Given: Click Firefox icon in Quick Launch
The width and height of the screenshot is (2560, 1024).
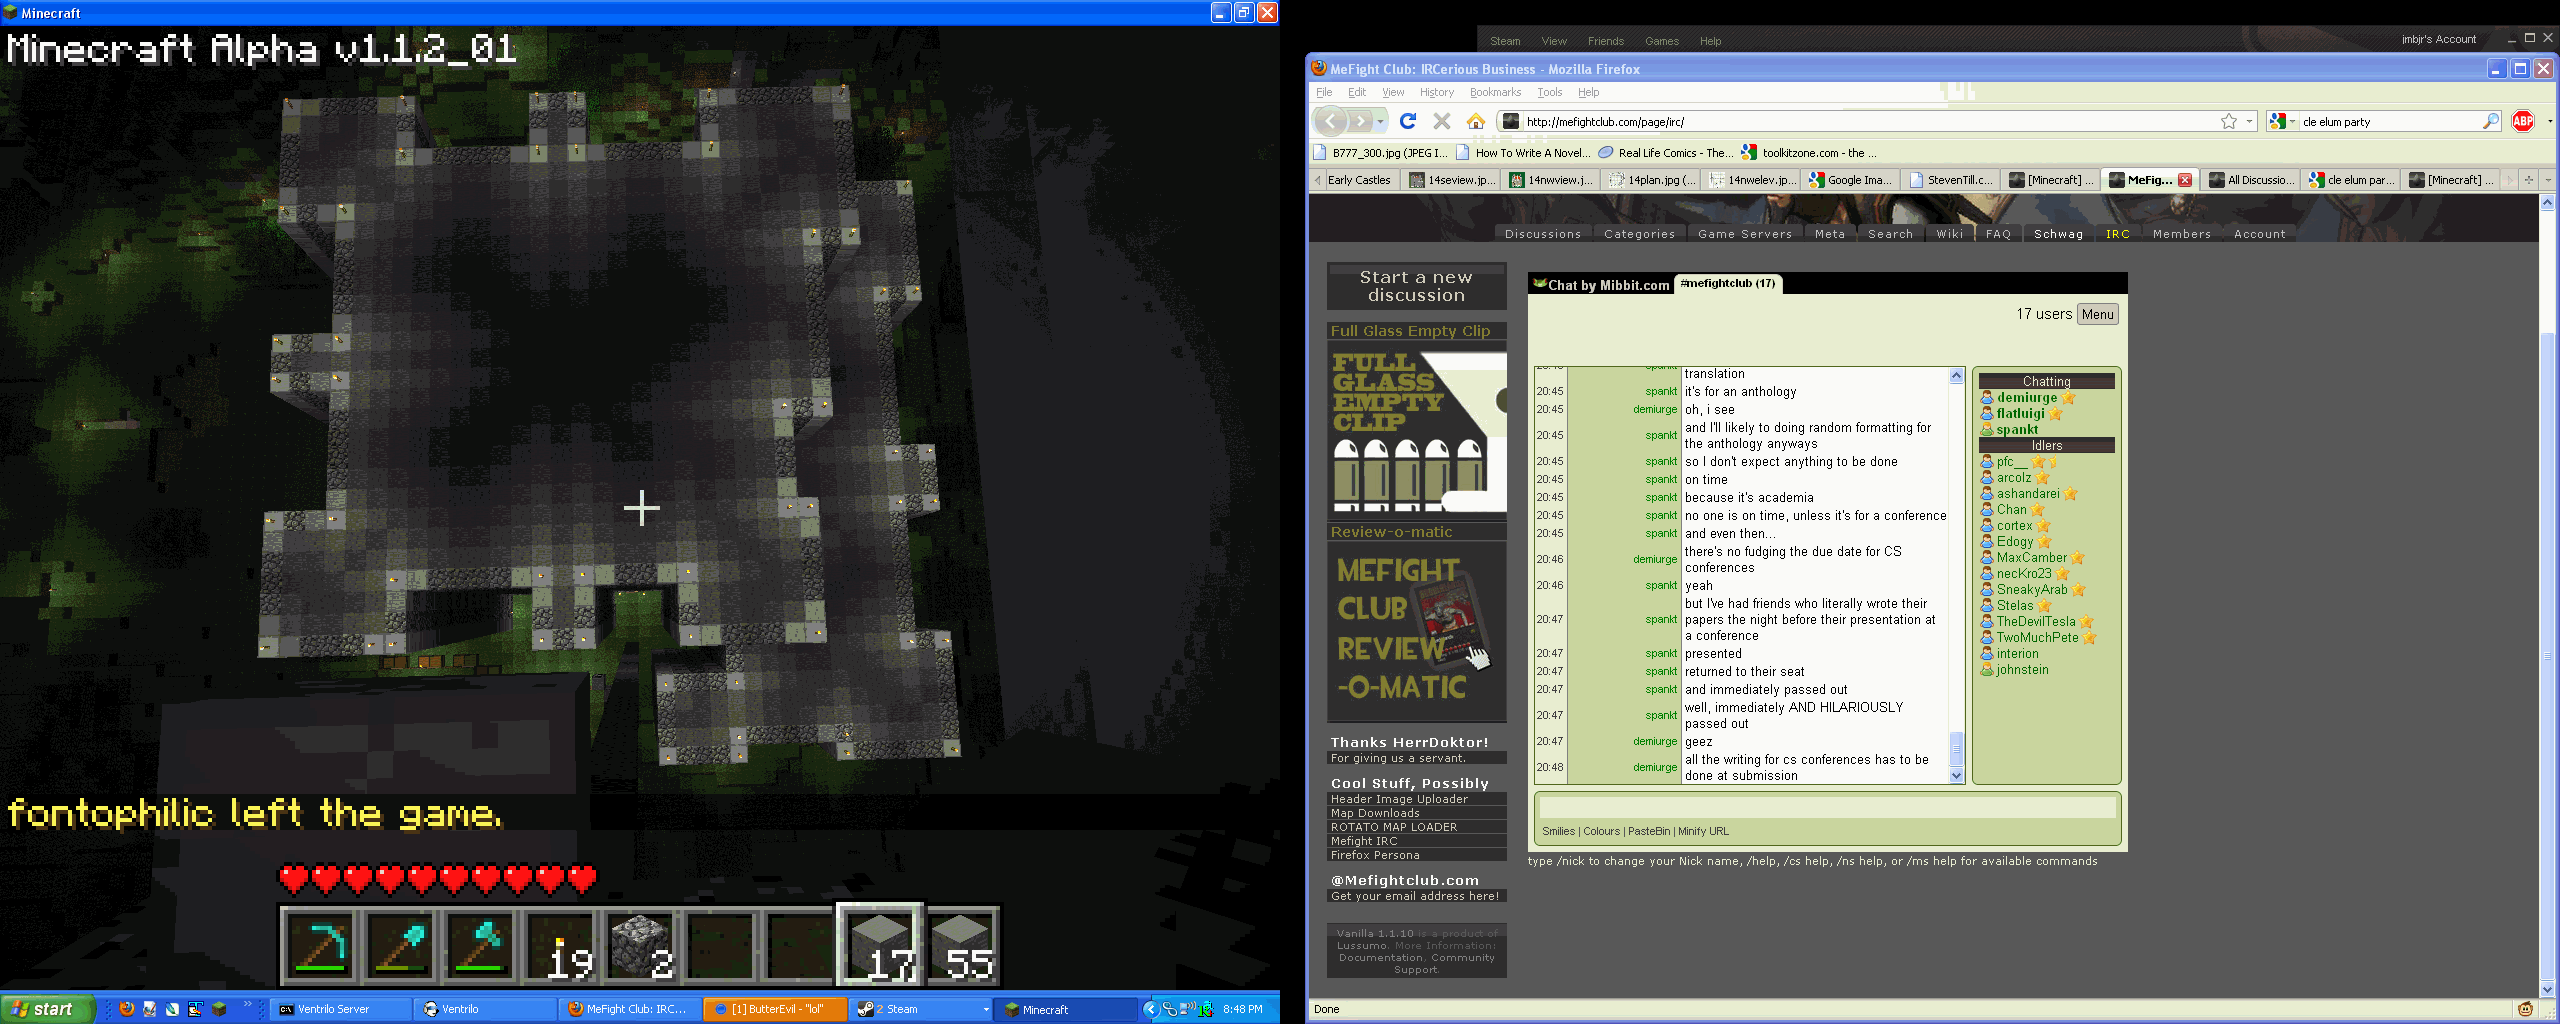Looking at the screenshot, I should pos(127,1009).
